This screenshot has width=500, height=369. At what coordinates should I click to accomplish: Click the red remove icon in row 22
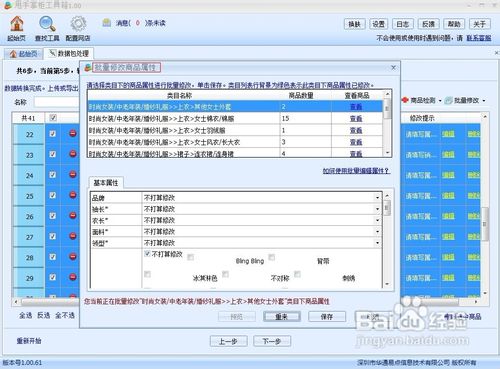coord(73,134)
